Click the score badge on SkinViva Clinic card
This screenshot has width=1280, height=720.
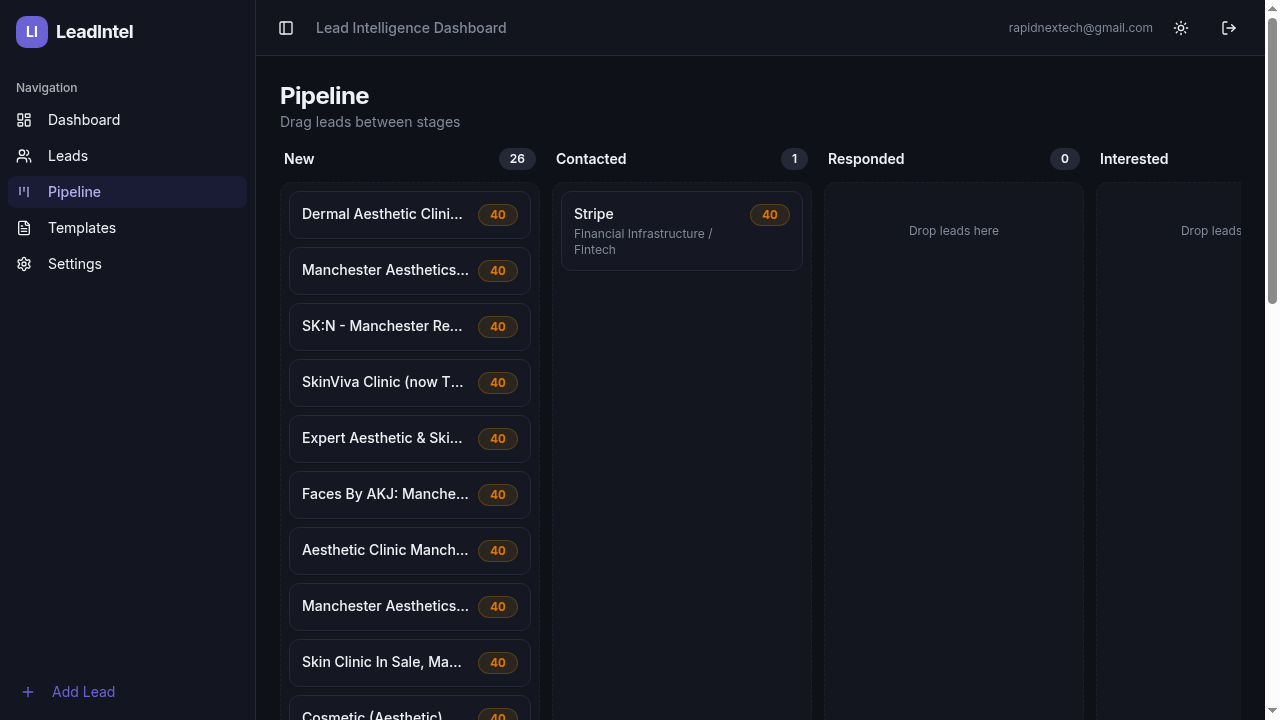pos(497,382)
